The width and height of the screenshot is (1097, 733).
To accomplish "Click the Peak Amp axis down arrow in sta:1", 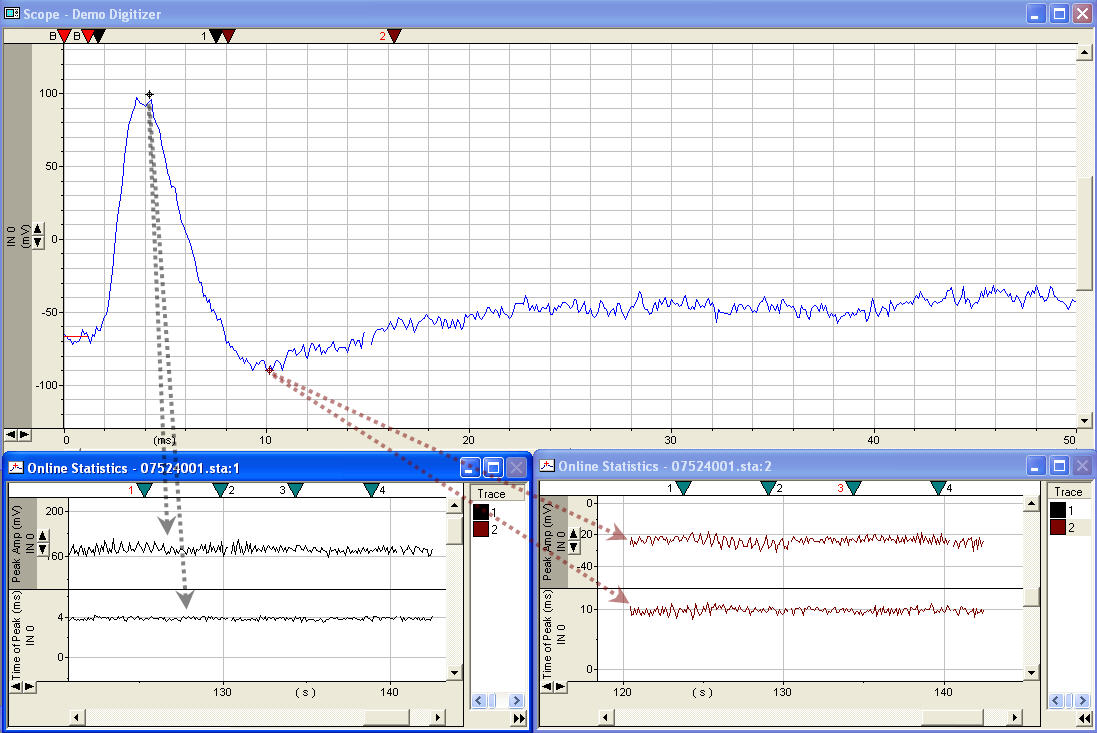I will coord(43,546).
